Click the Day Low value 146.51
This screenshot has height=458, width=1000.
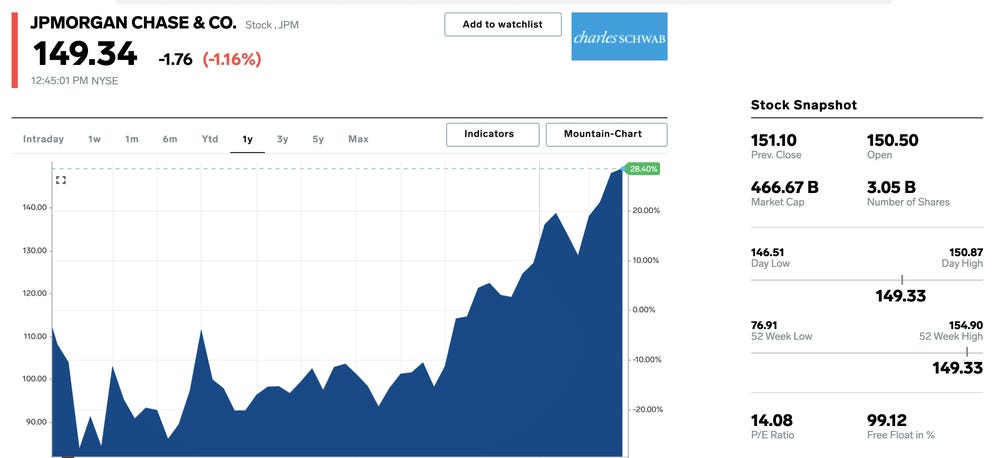(x=767, y=253)
